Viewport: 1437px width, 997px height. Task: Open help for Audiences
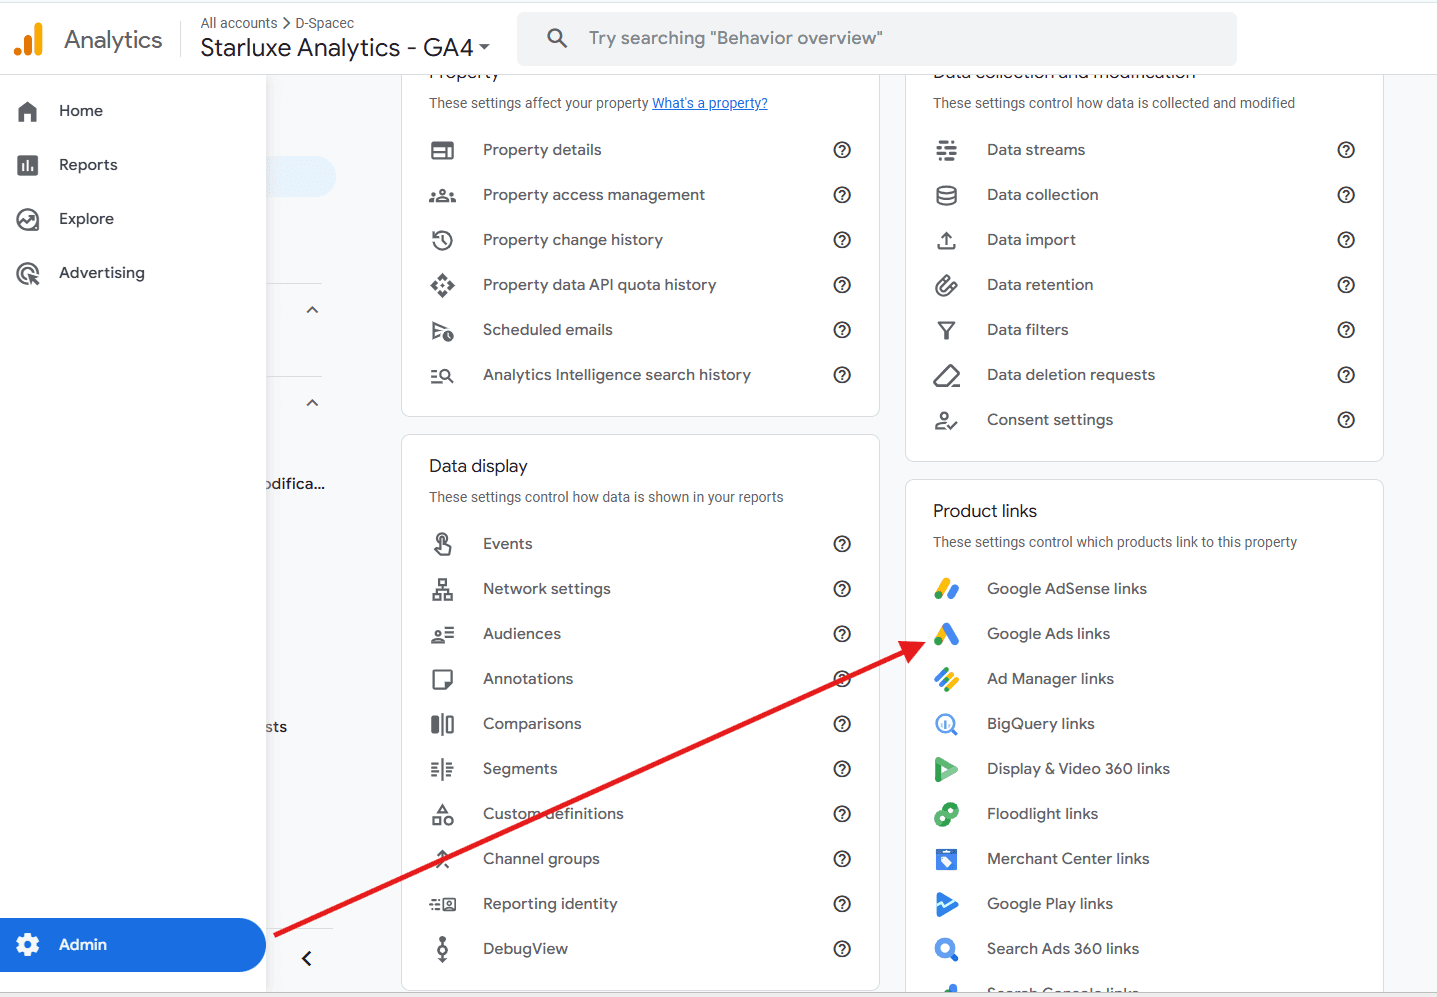(842, 634)
